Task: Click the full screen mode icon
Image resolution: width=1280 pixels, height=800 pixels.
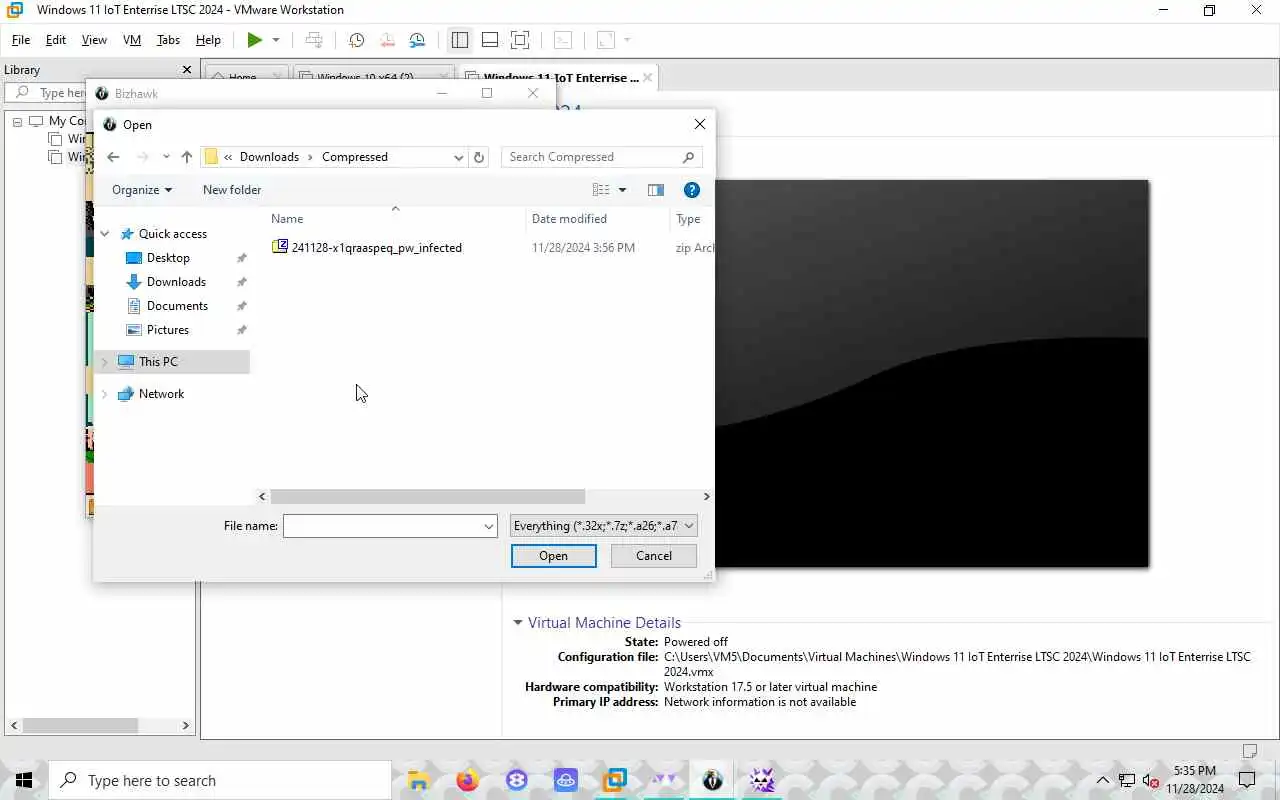Action: point(520,40)
